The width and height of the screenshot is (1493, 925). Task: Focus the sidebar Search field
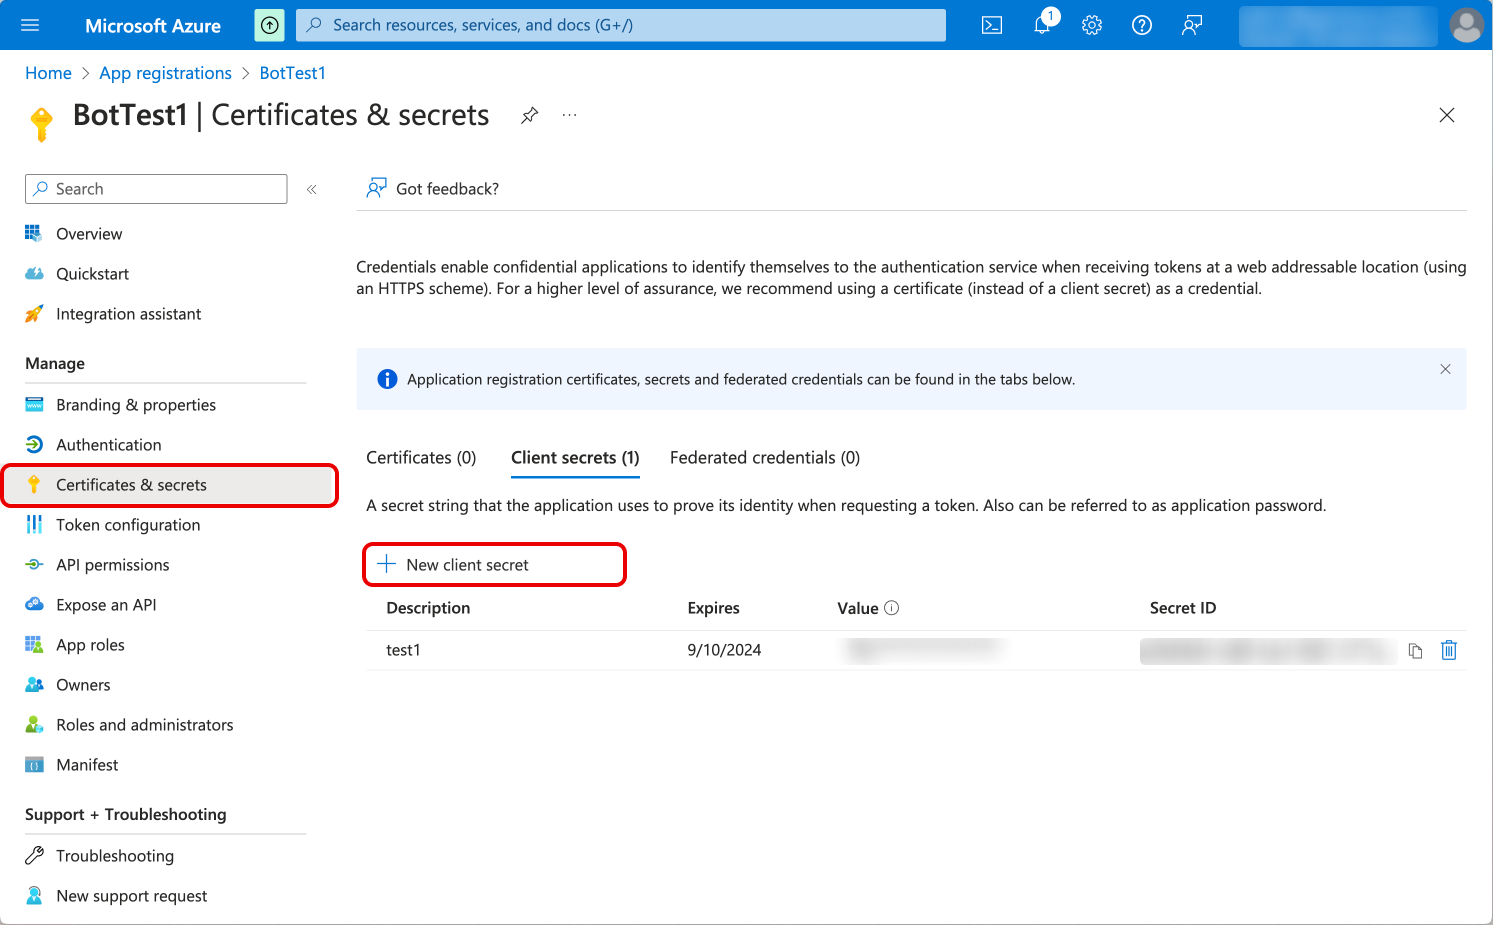pos(156,189)
